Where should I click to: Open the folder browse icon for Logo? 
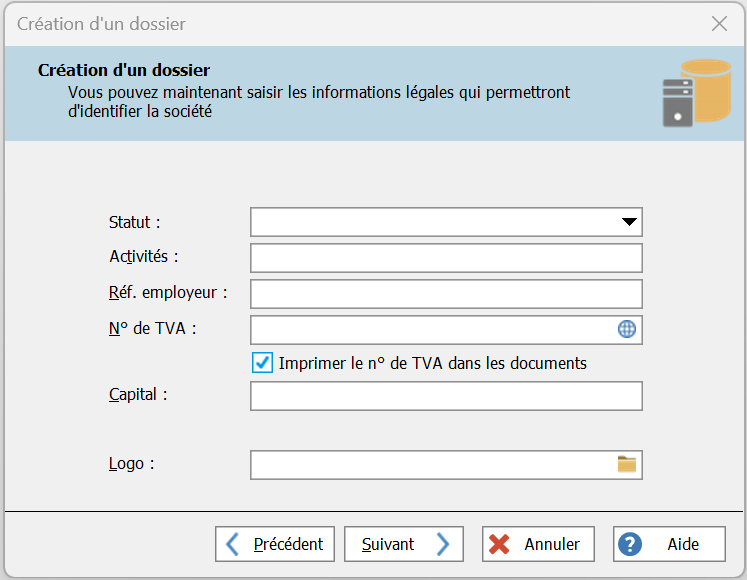click(627, 464)
